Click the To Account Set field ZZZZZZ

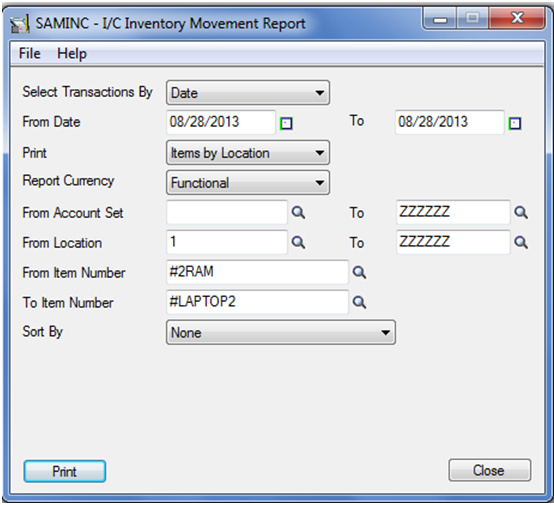[453, 212]
